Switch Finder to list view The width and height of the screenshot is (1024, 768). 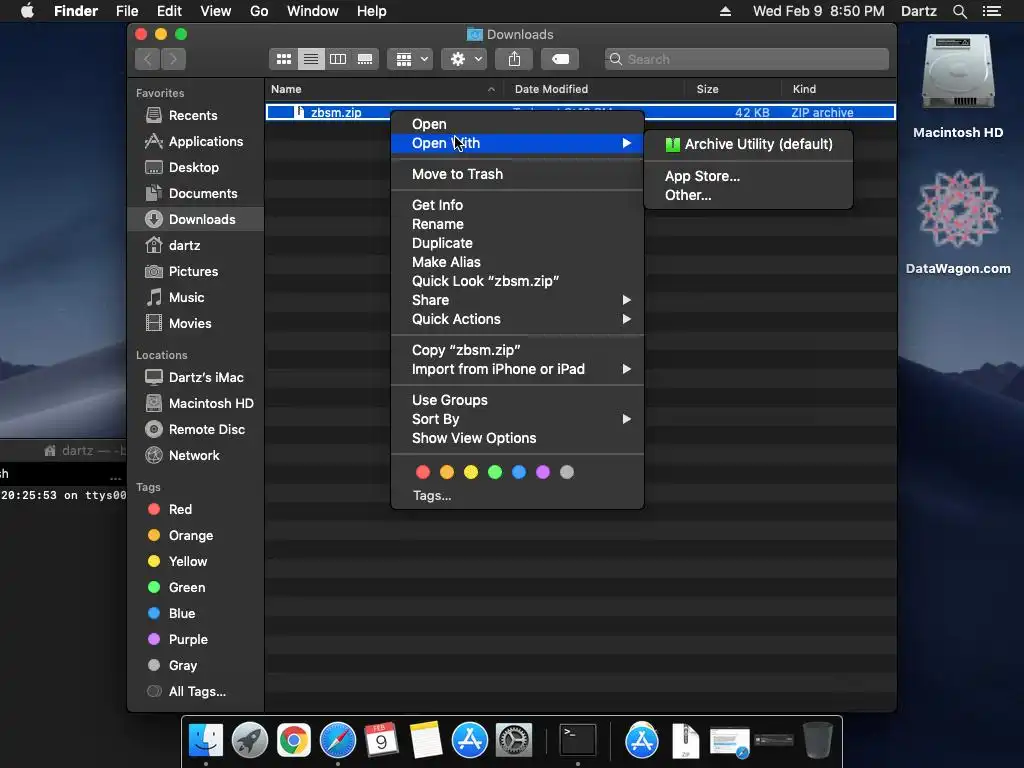(x=311, y=59)
